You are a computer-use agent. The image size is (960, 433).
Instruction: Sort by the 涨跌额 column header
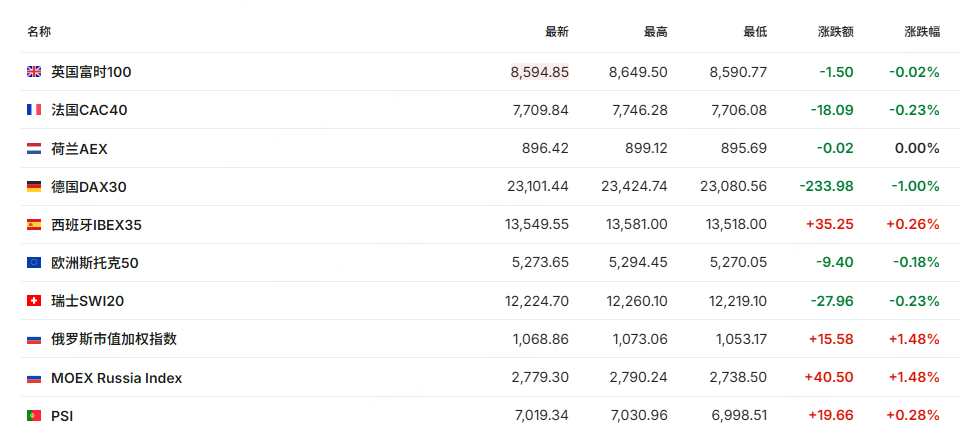pos(836,32)
